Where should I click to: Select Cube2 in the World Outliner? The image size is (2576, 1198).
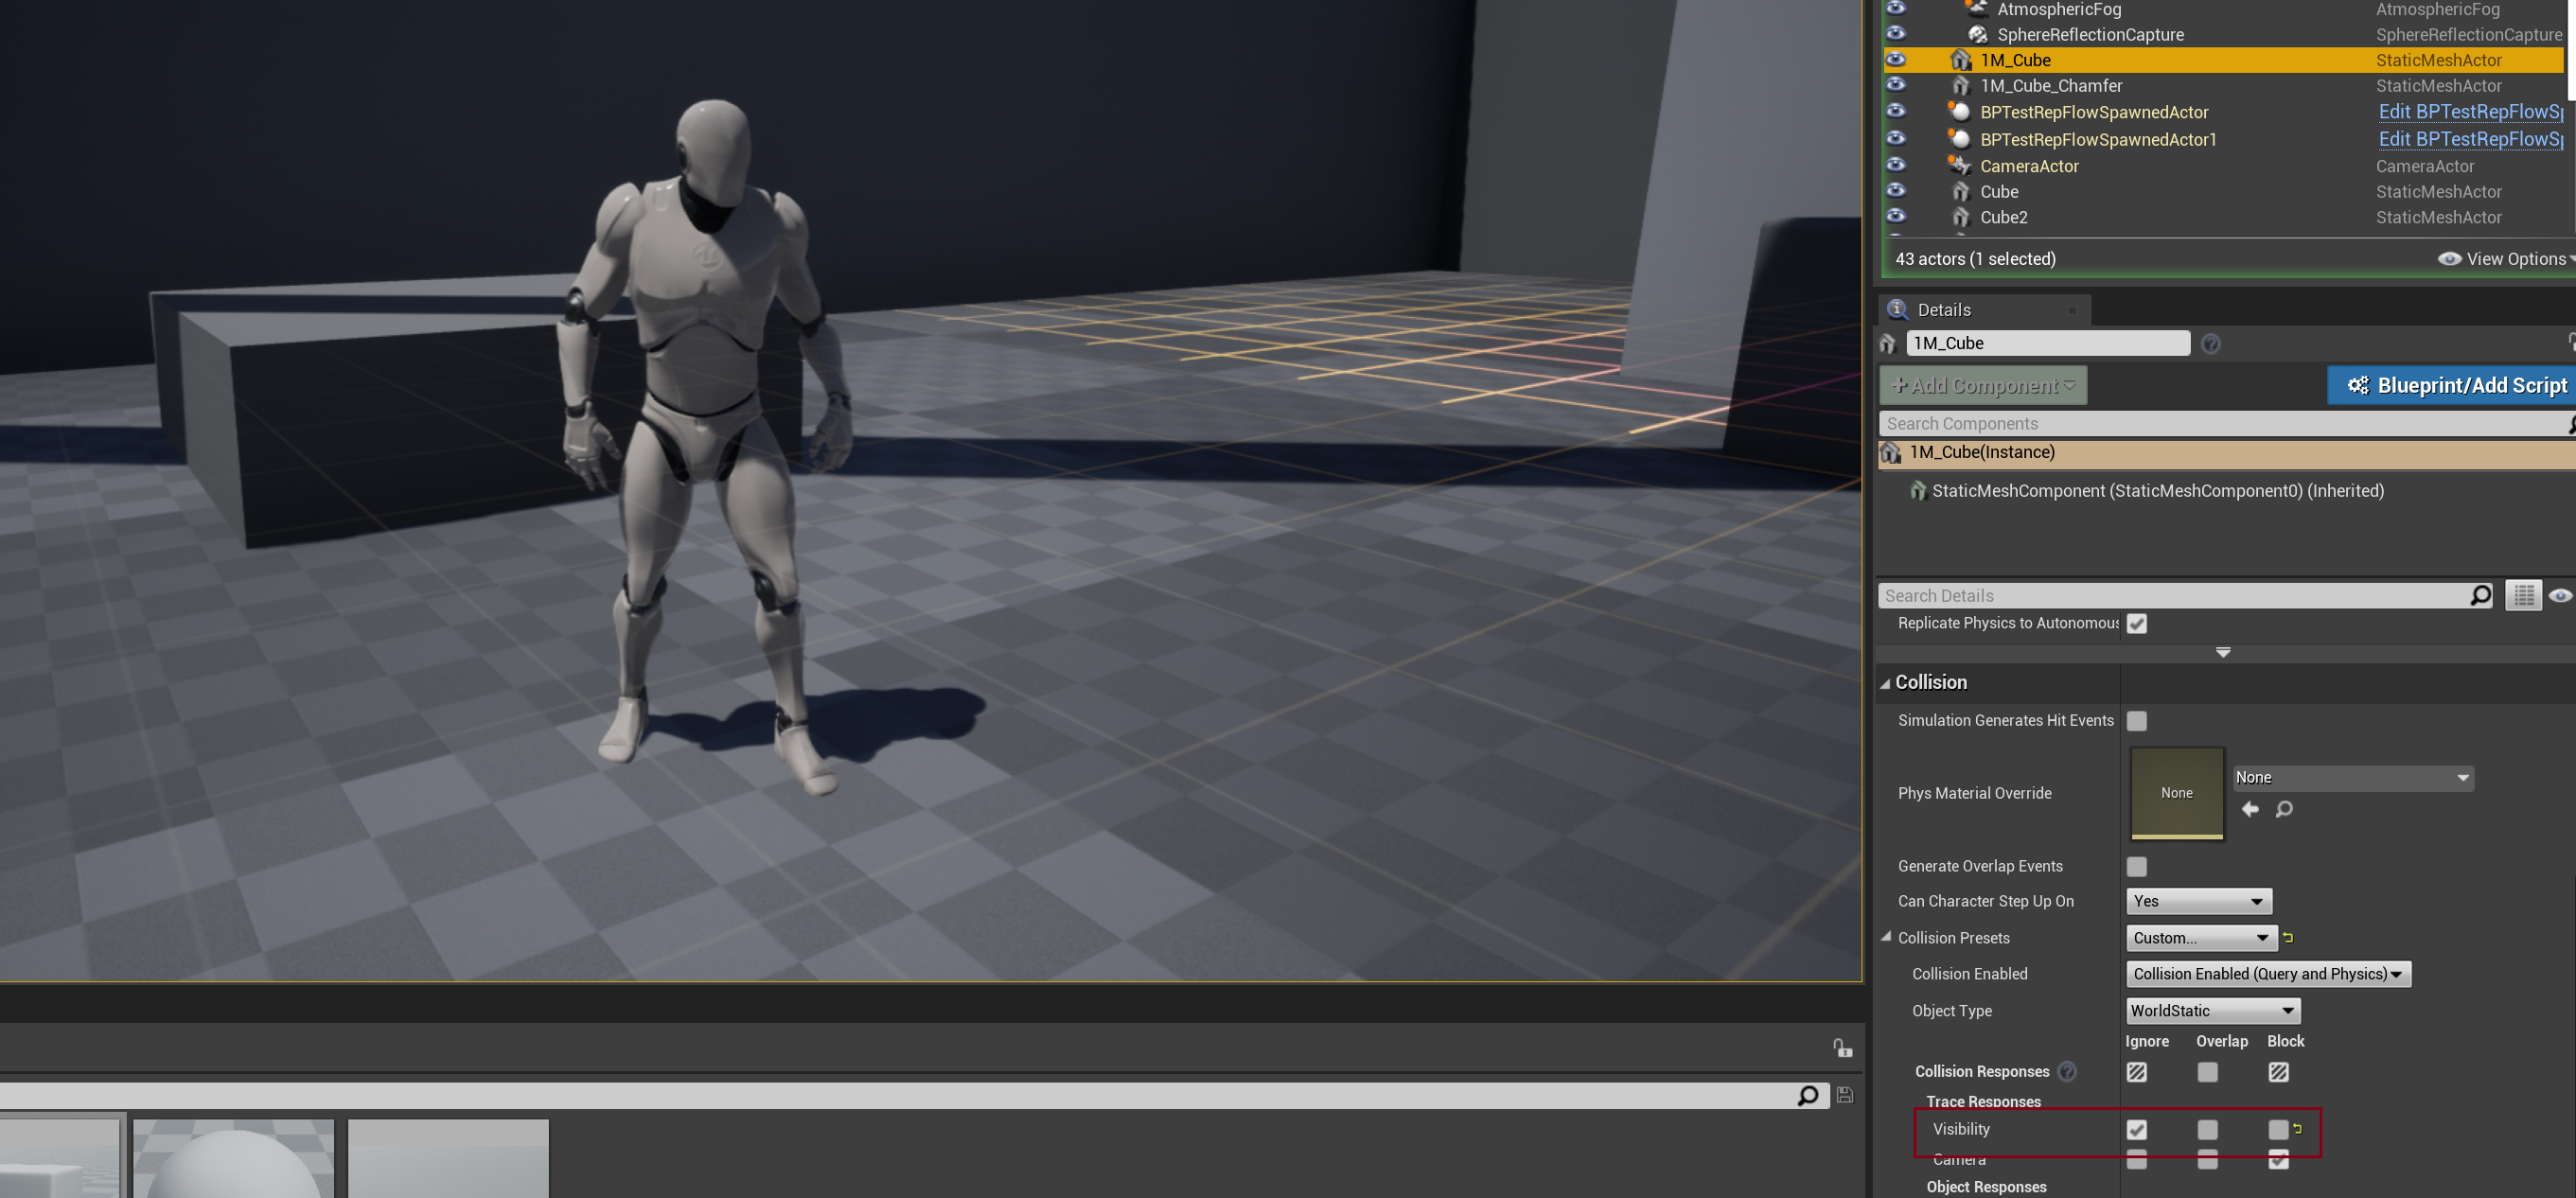pyautogui.click(x=2004, y=217)
